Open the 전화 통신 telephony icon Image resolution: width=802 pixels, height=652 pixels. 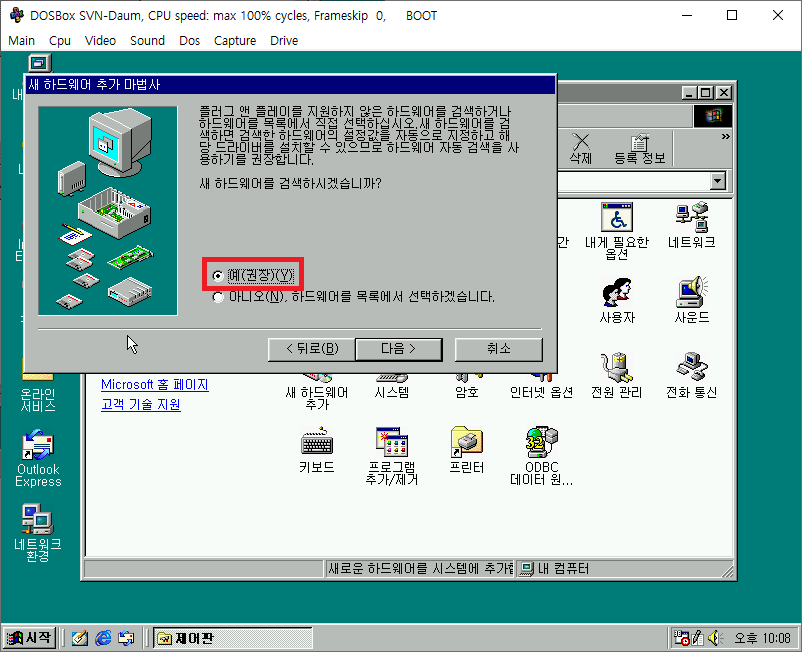point(692,375)
